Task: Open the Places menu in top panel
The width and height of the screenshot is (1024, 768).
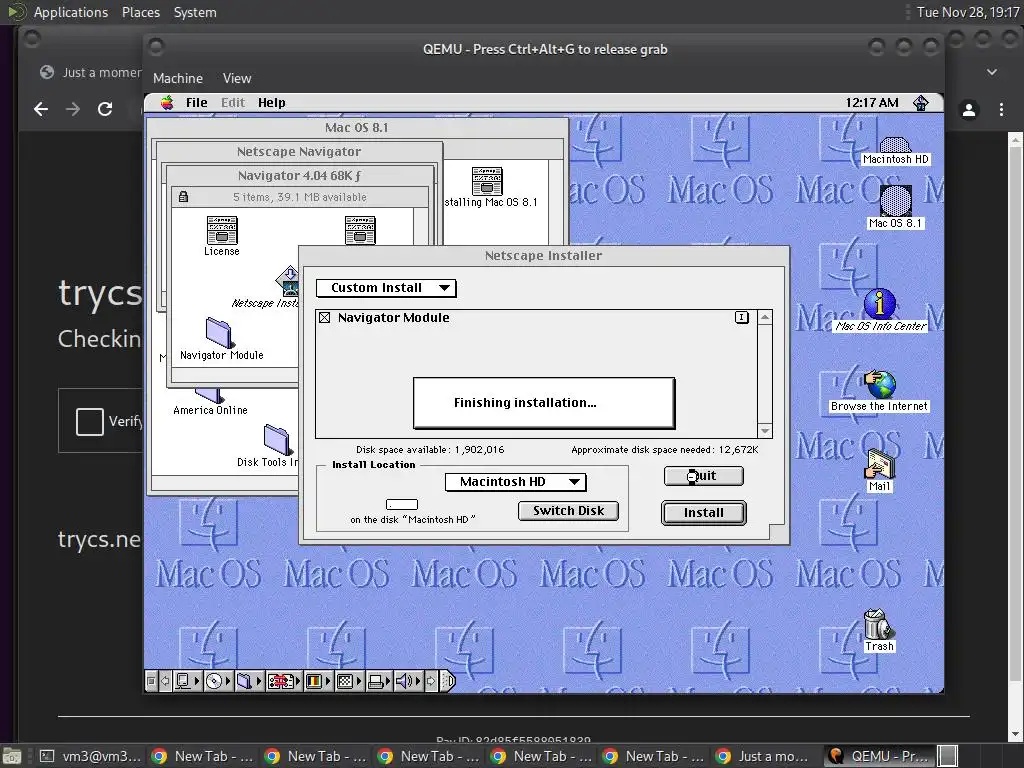Action: tap(140, 12)
